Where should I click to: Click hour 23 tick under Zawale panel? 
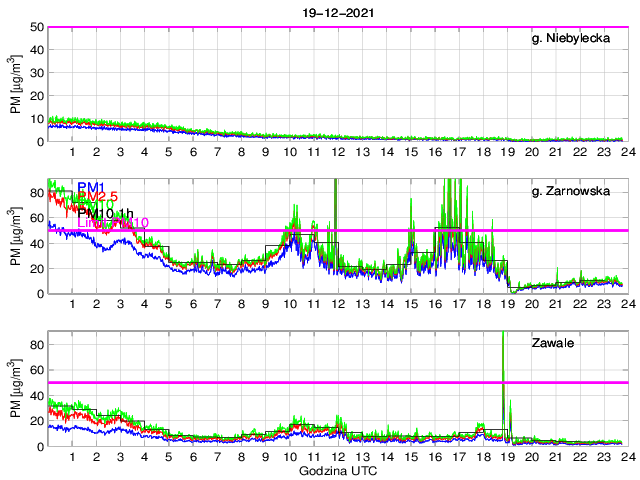pos(604,457)
